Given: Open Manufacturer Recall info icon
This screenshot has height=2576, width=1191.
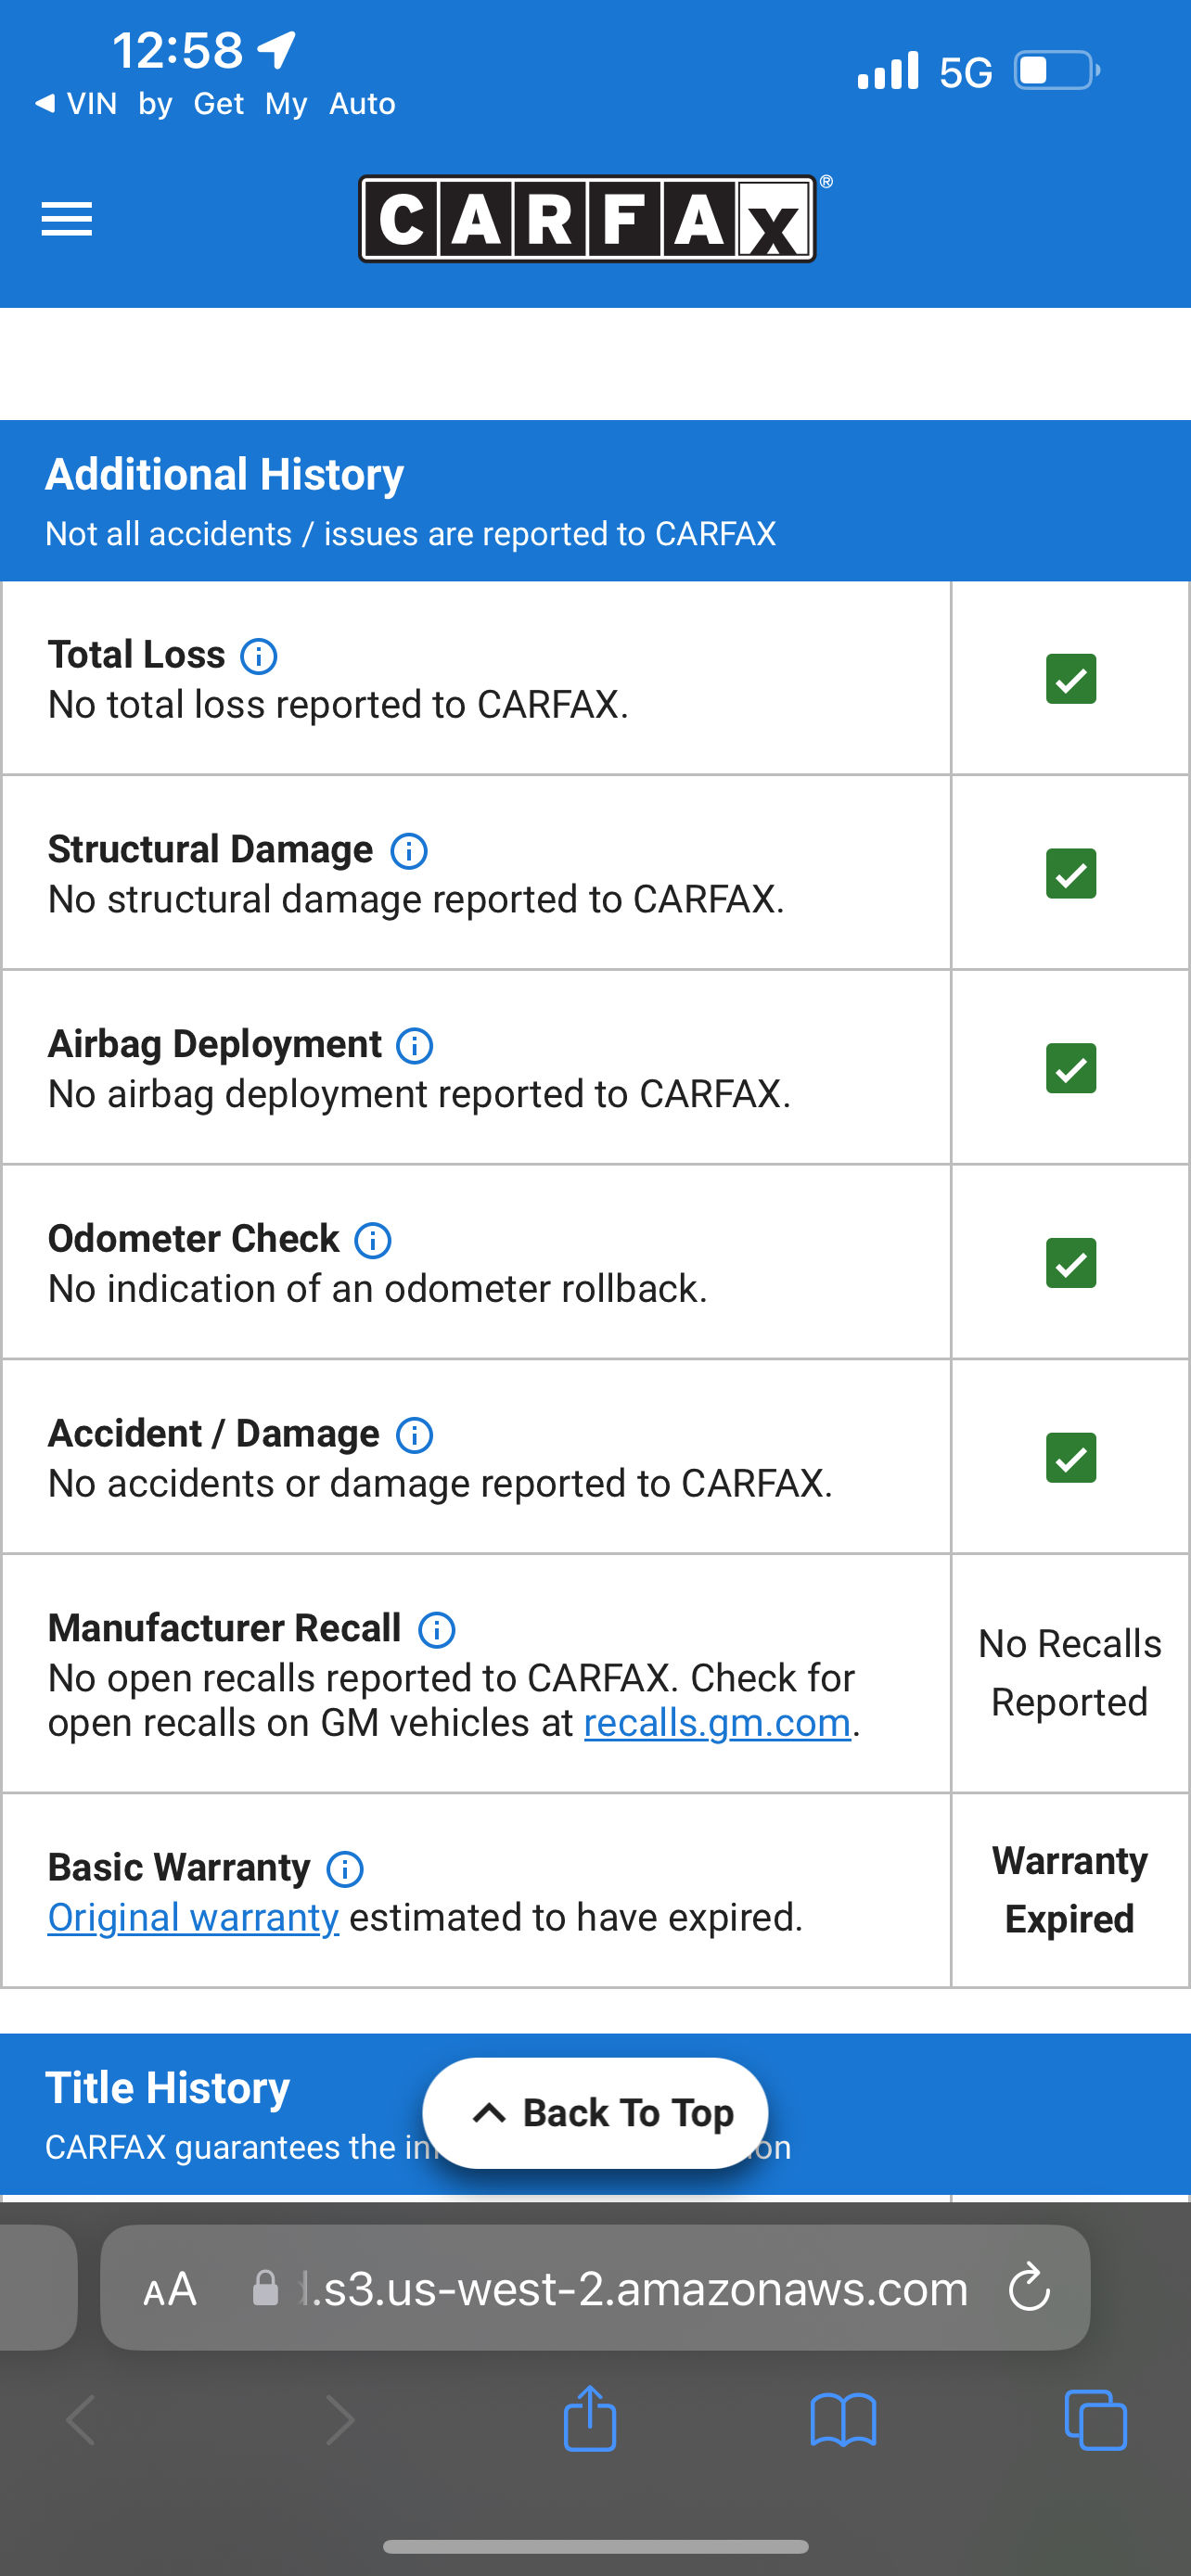Looking at the screenshot, I should [437, 1630].
